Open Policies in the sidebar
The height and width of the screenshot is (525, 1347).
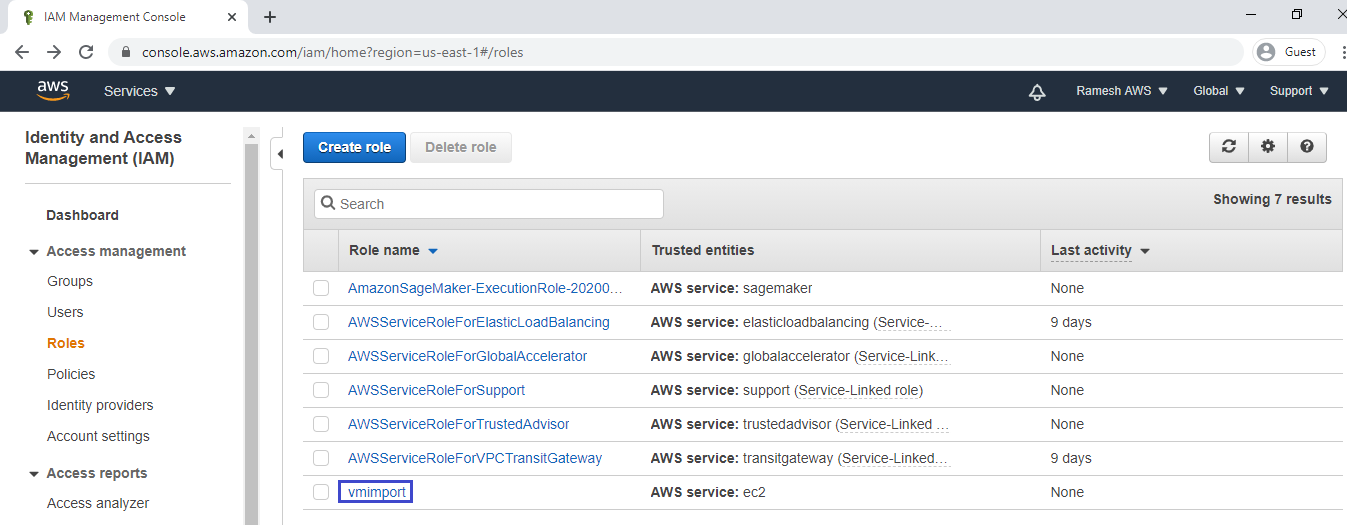coord(71,374)
